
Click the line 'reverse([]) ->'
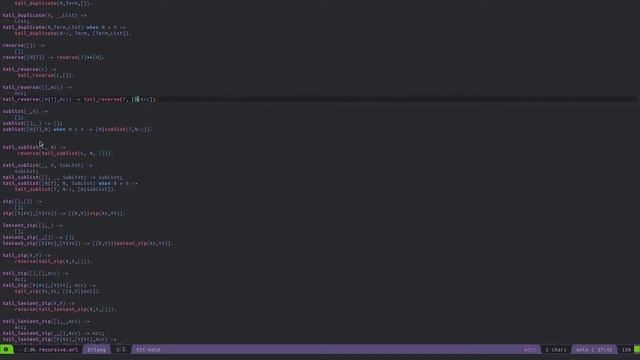[24, 45]
